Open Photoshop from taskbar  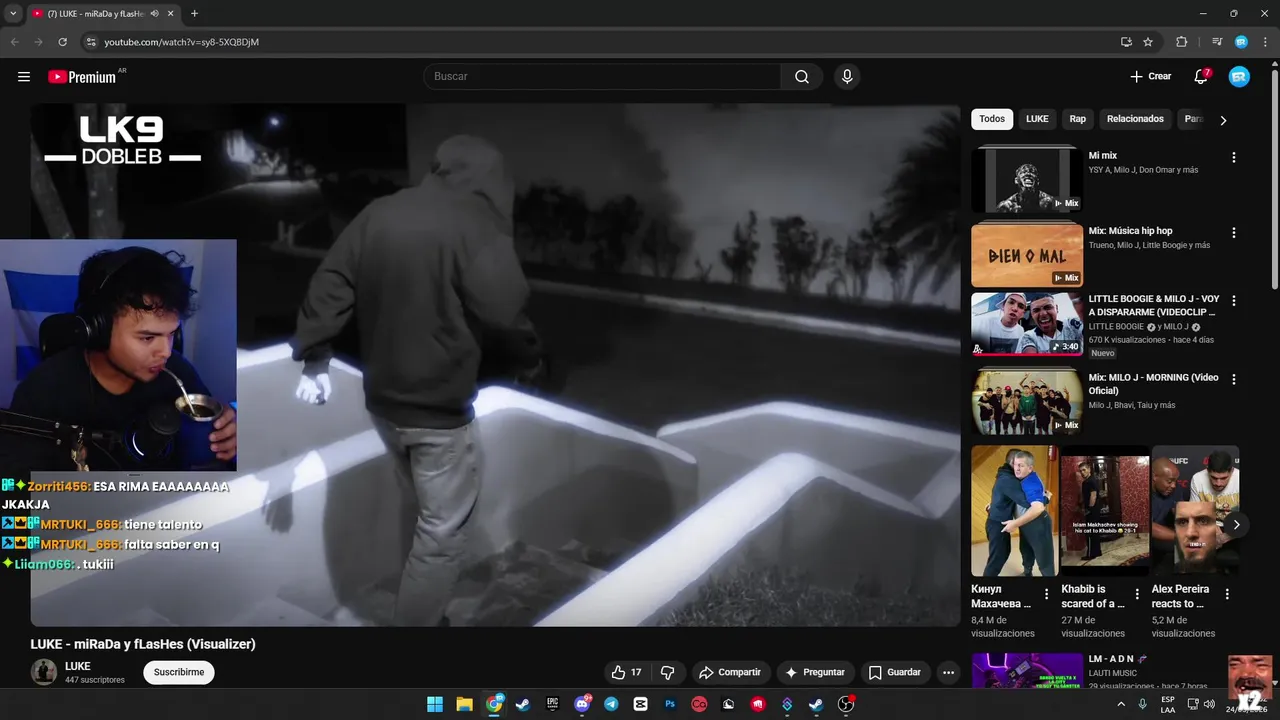click(x=670, y=704)
